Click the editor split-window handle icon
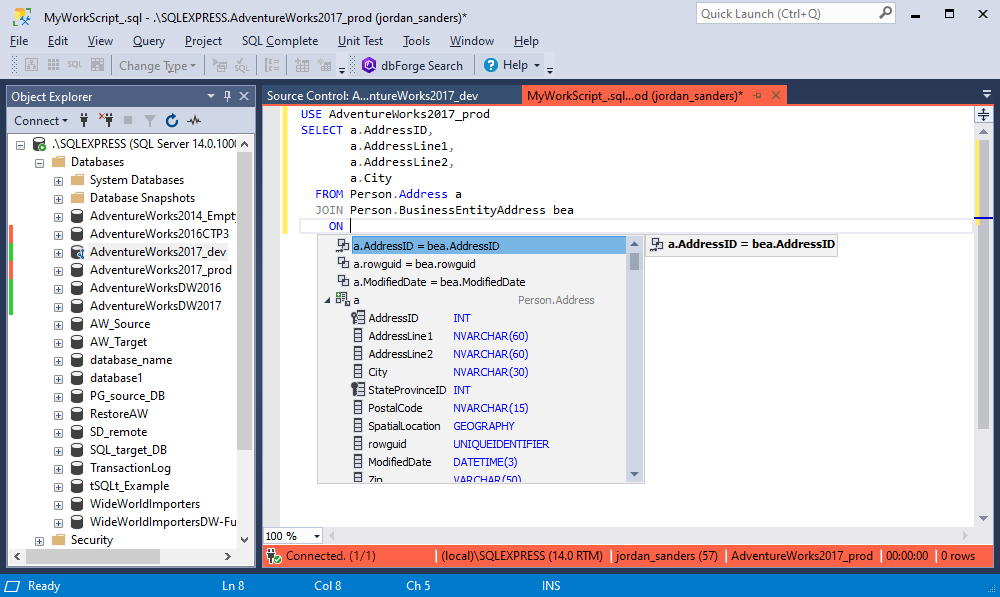The height and width of the screenshot is (597, 1000). coord(982,115)
